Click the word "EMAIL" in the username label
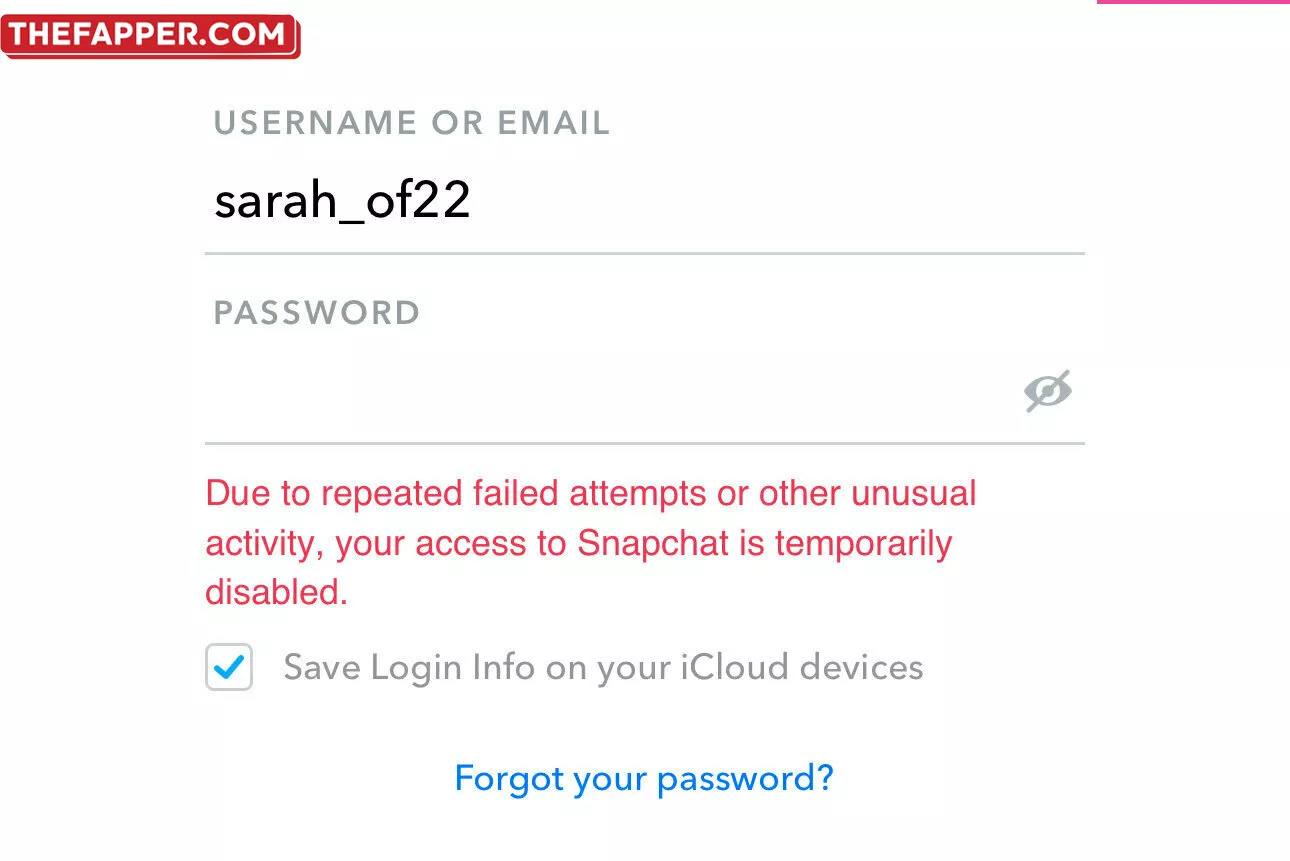1290x861 pixels. click(554, 123)
